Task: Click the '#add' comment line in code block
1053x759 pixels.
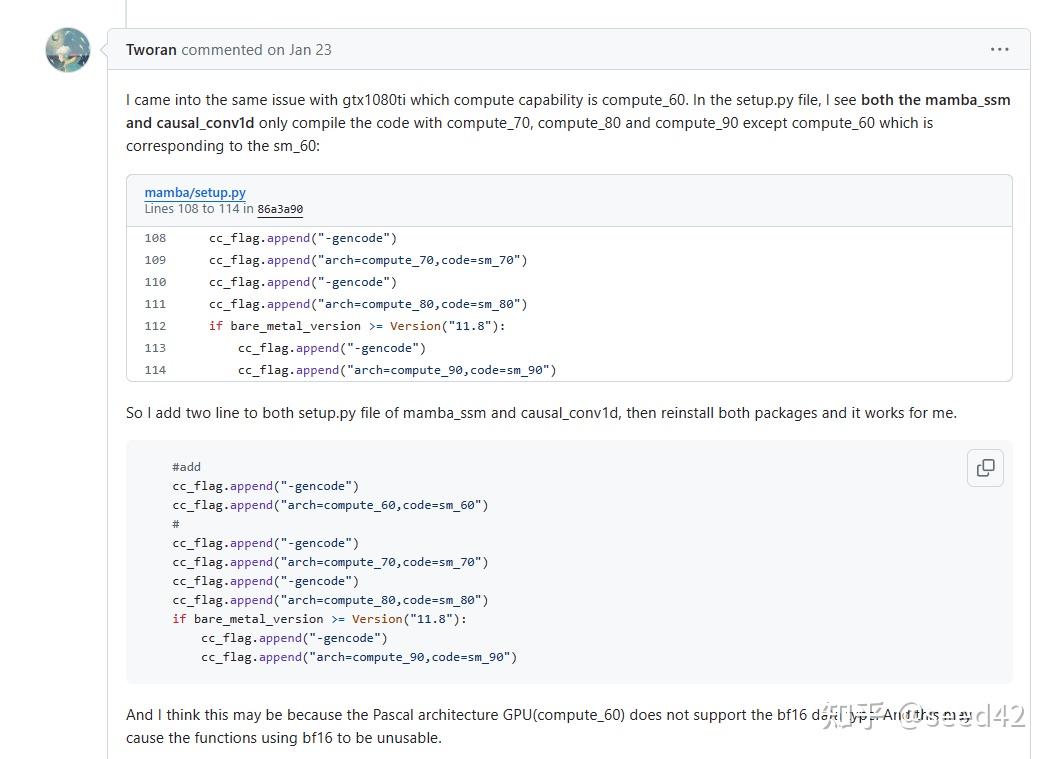Action: [186, 467]
